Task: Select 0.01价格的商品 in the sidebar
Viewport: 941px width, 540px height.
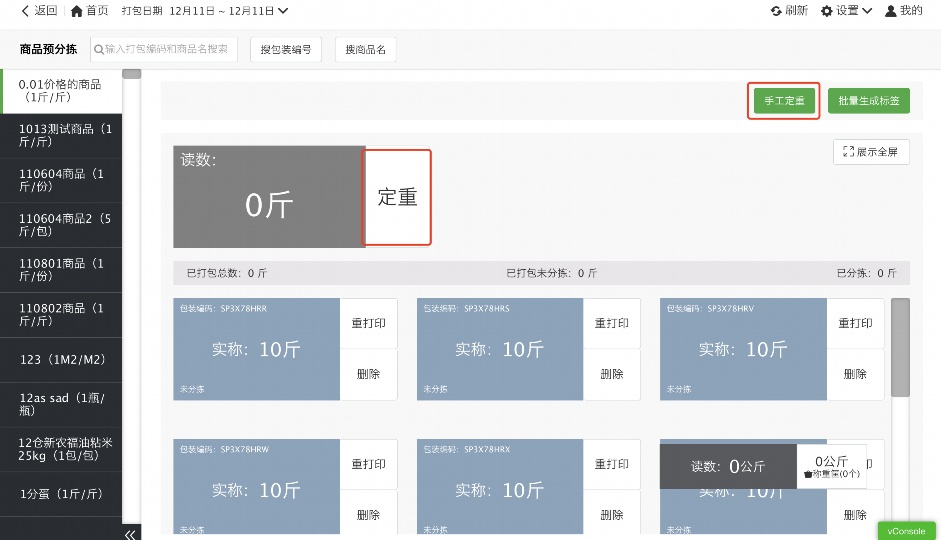Action: [x=61, y=91]
